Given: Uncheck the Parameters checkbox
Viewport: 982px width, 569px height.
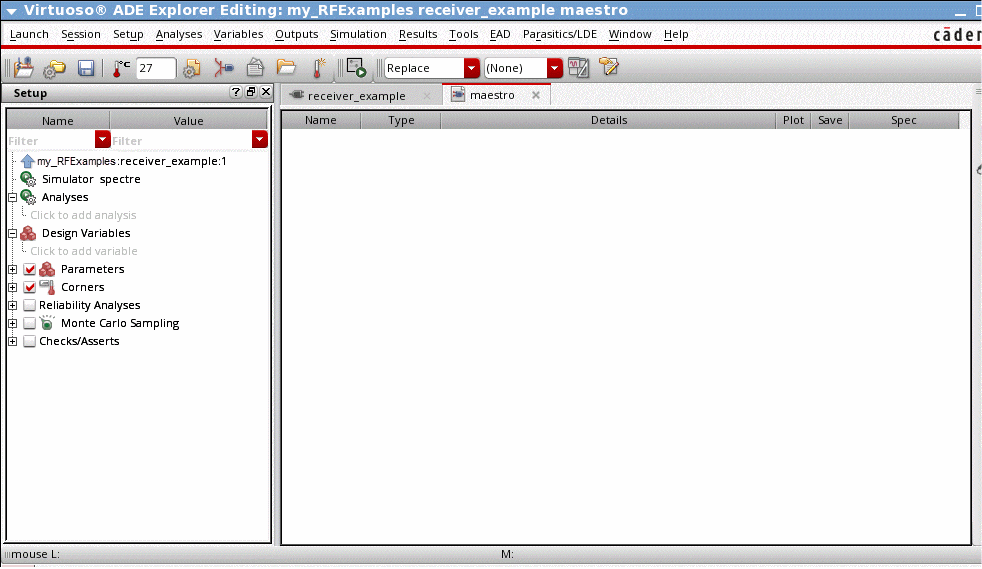Looking at the screenshot, I should click(29, 270).
